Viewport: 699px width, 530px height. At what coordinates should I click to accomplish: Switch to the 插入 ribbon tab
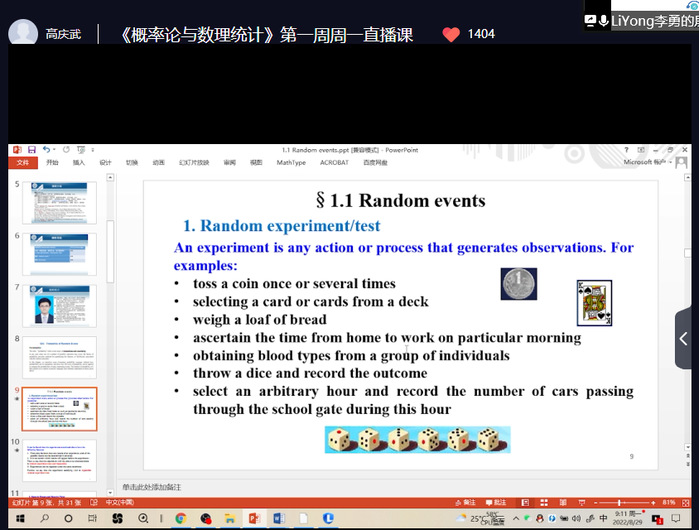pos(79,162)
